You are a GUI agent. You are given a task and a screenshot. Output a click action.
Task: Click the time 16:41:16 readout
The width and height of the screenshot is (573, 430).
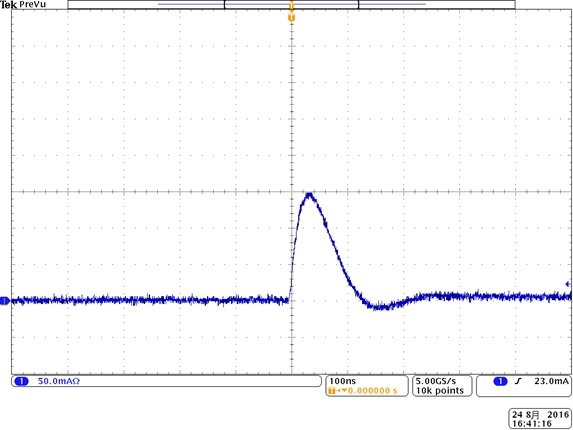tap(532, 424)
